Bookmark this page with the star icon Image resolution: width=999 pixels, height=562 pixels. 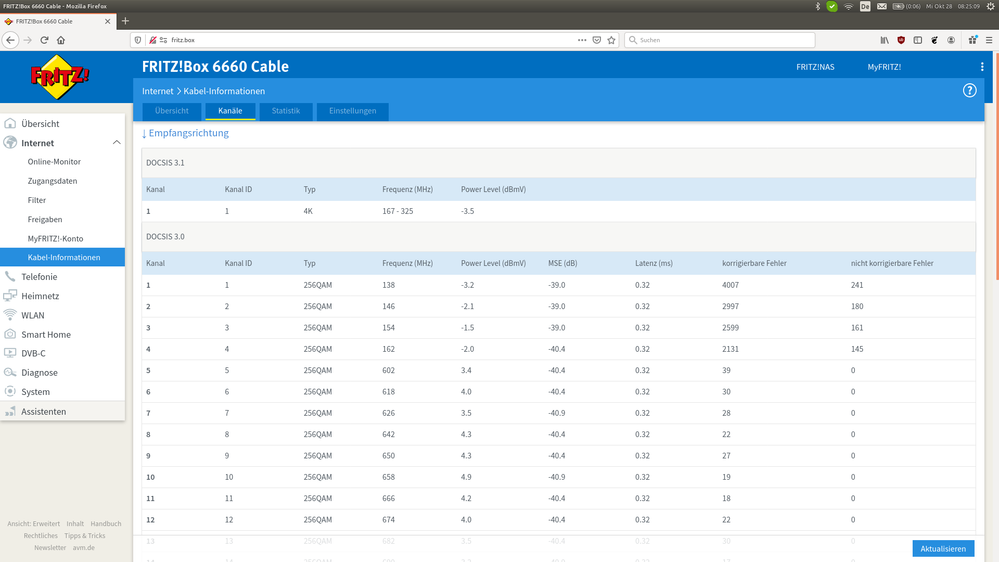[611, 40]
